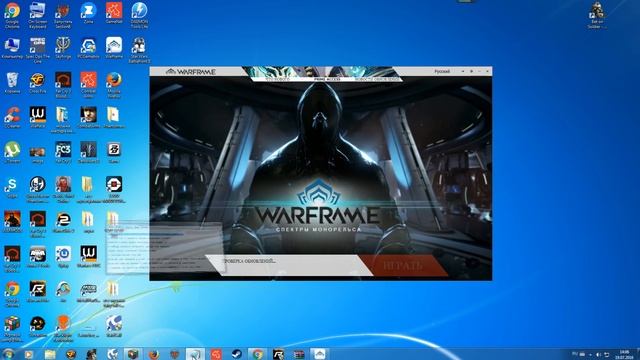Viewport: 640px width, 360px height.
Task: Open the Русский language dropdown in launcher
Action: [x=442, y=71]
